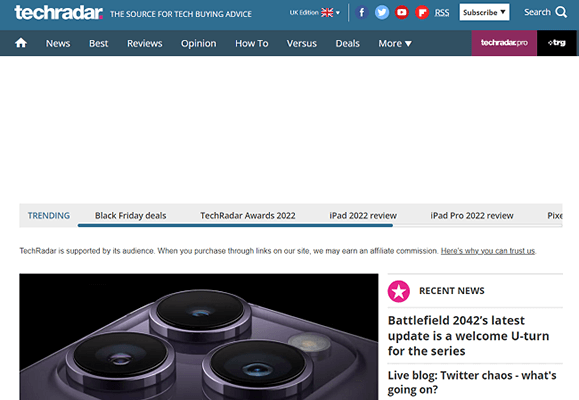
Task: Open the Twitter chaos live blog
Action: (472, 382)
